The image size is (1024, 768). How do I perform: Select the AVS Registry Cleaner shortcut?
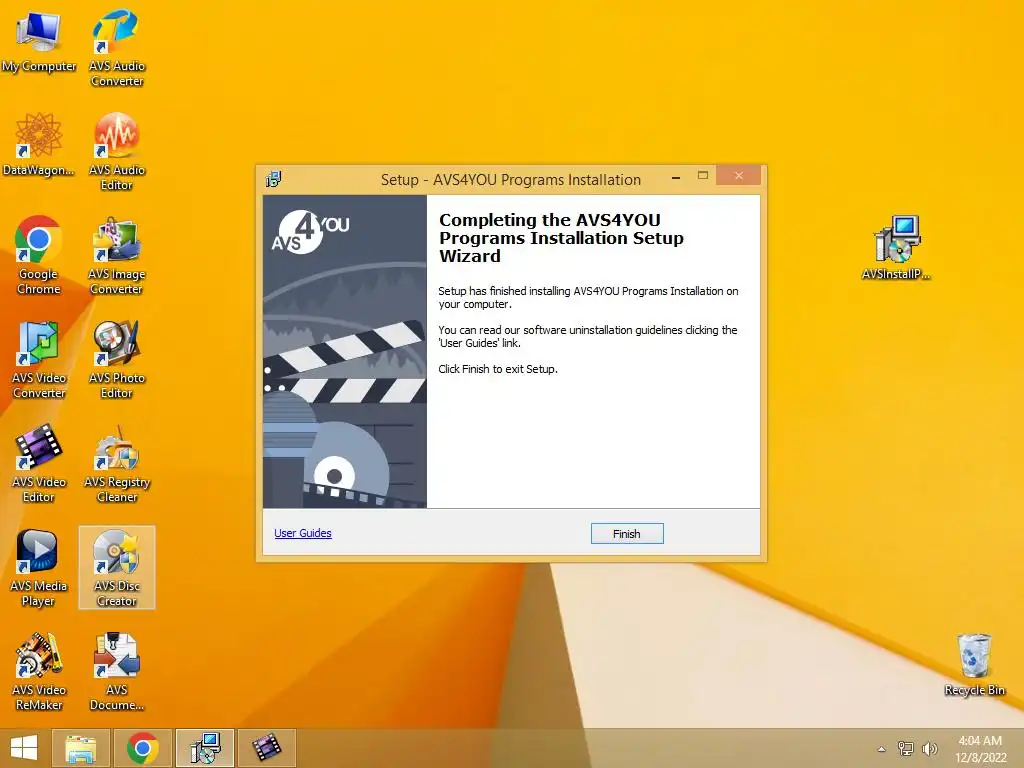(116, 463)
